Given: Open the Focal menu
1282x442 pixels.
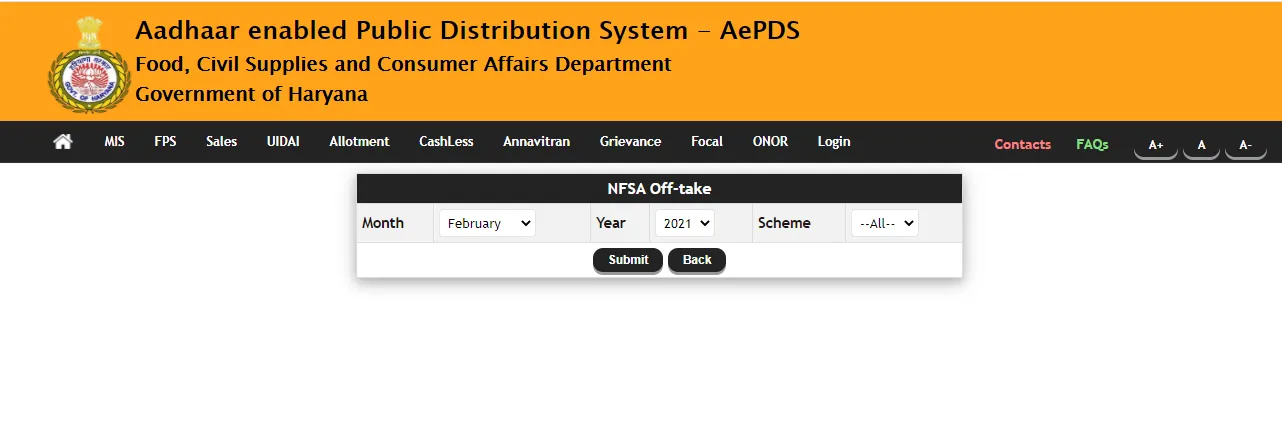Looking at the screenshot, I should [707, 142].
